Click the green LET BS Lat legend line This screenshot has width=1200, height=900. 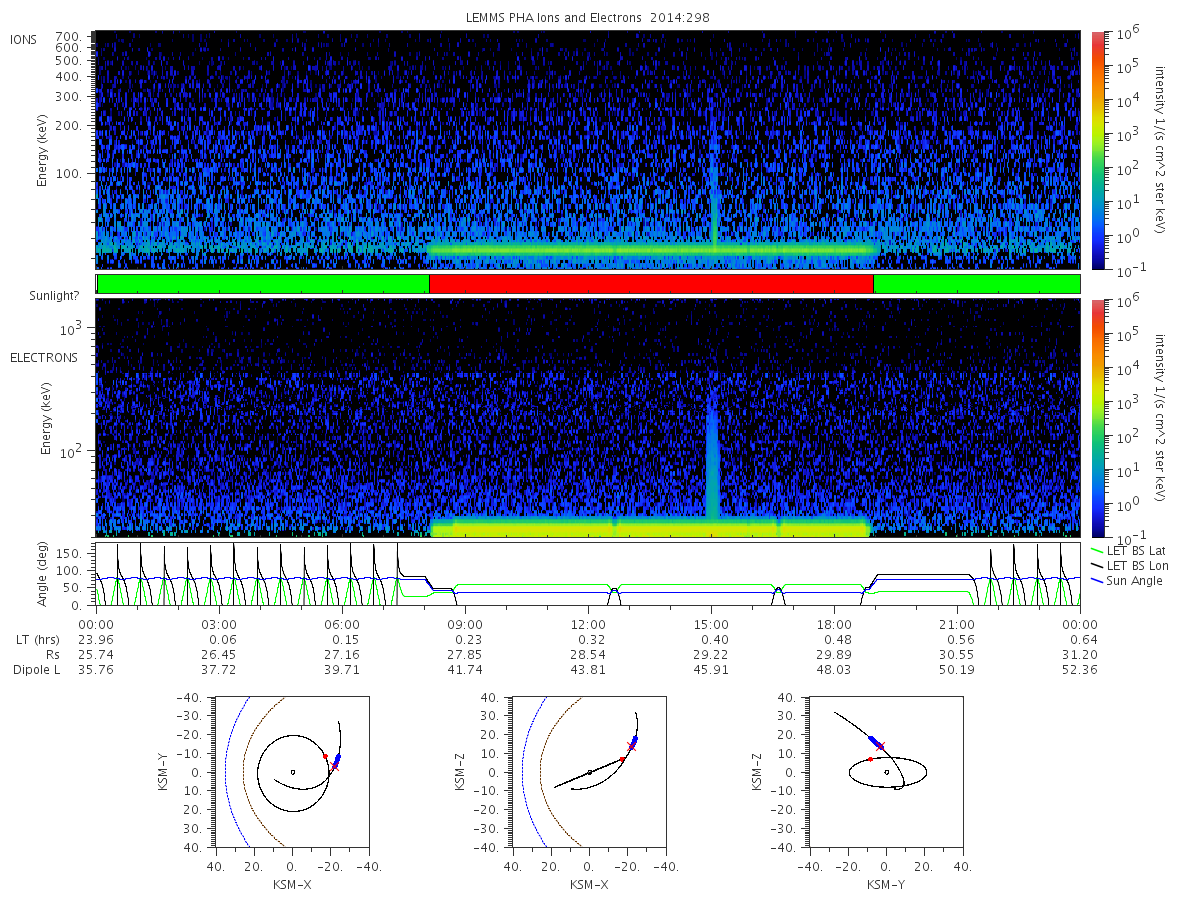click(x=1097, y=550)
